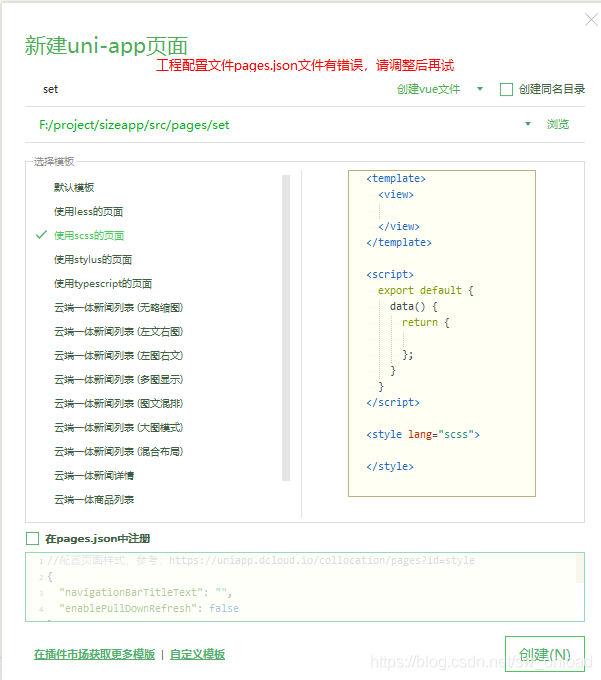Click the 浏览 browse button

[x=558, y=124]
